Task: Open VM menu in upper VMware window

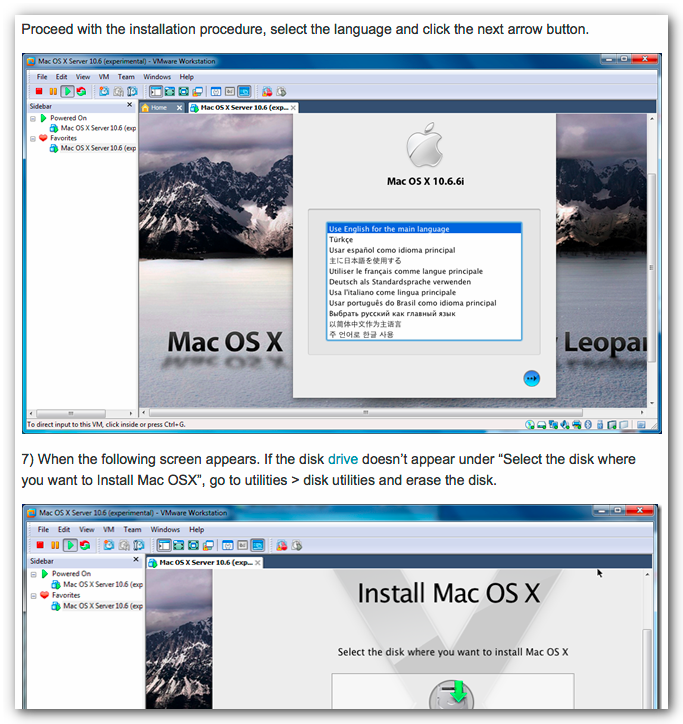Action: [104, 77]
